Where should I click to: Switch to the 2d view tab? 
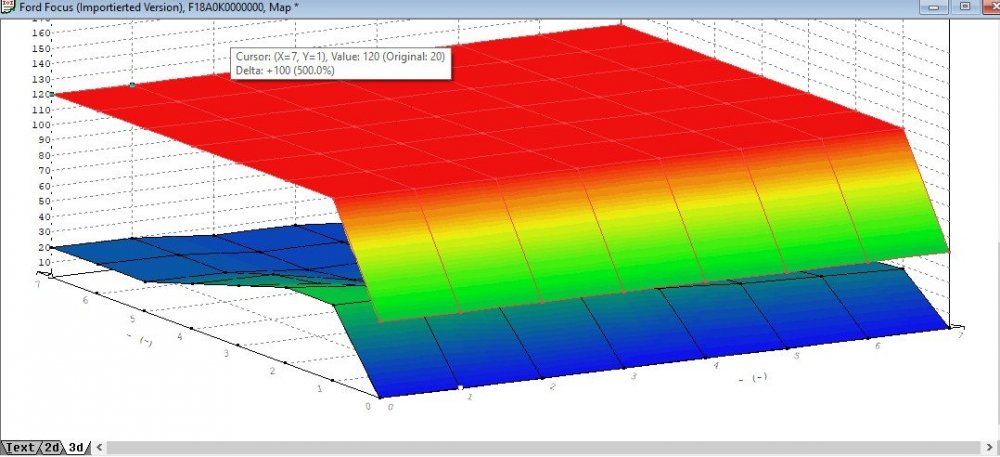(x=52, y=447)
